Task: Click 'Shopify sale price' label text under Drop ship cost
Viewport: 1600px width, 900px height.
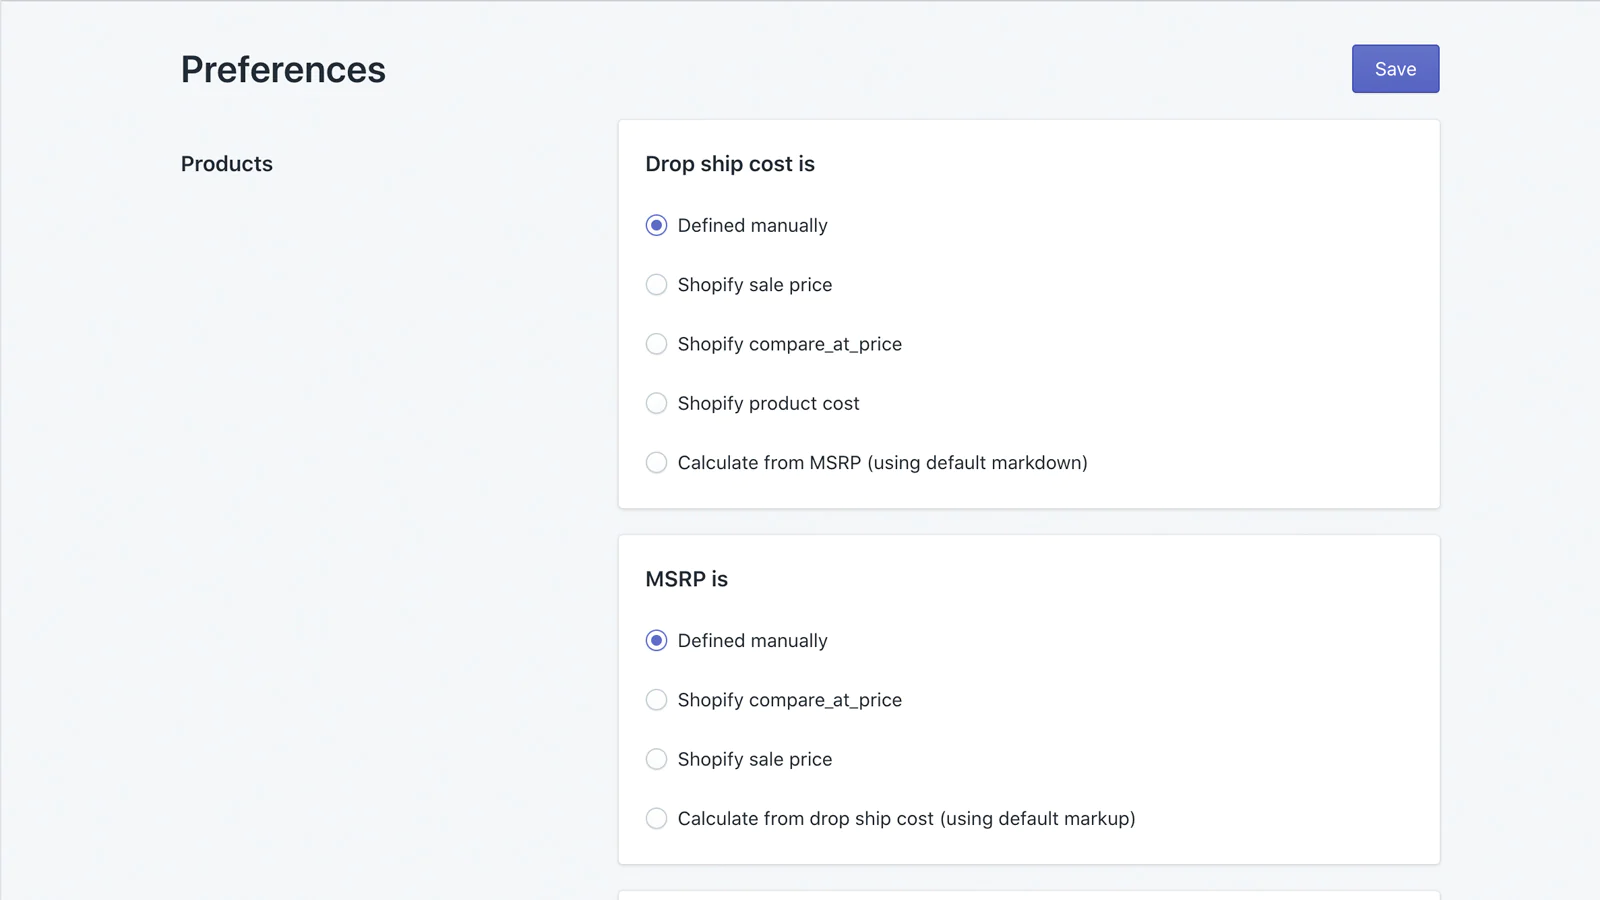Action: click(x=754, y=285)
